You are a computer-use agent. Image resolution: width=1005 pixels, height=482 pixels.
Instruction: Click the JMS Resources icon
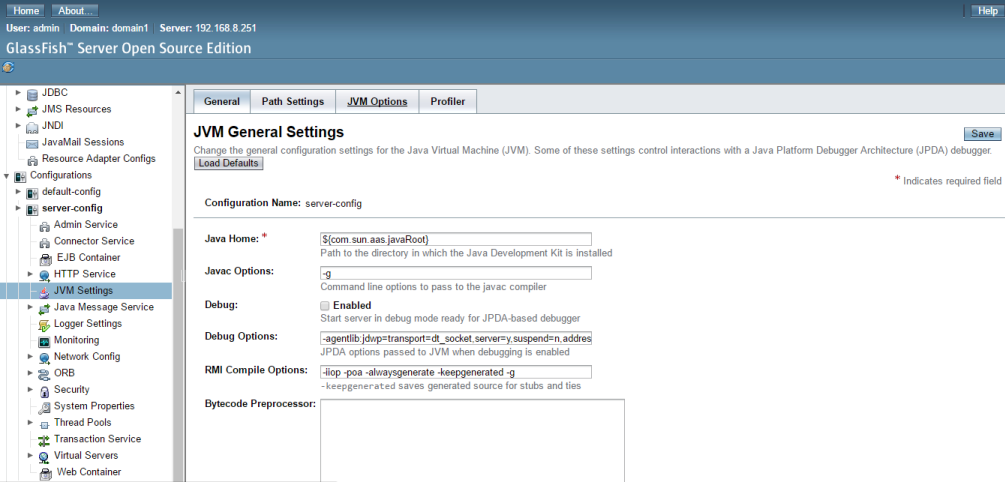click(31, 110)
